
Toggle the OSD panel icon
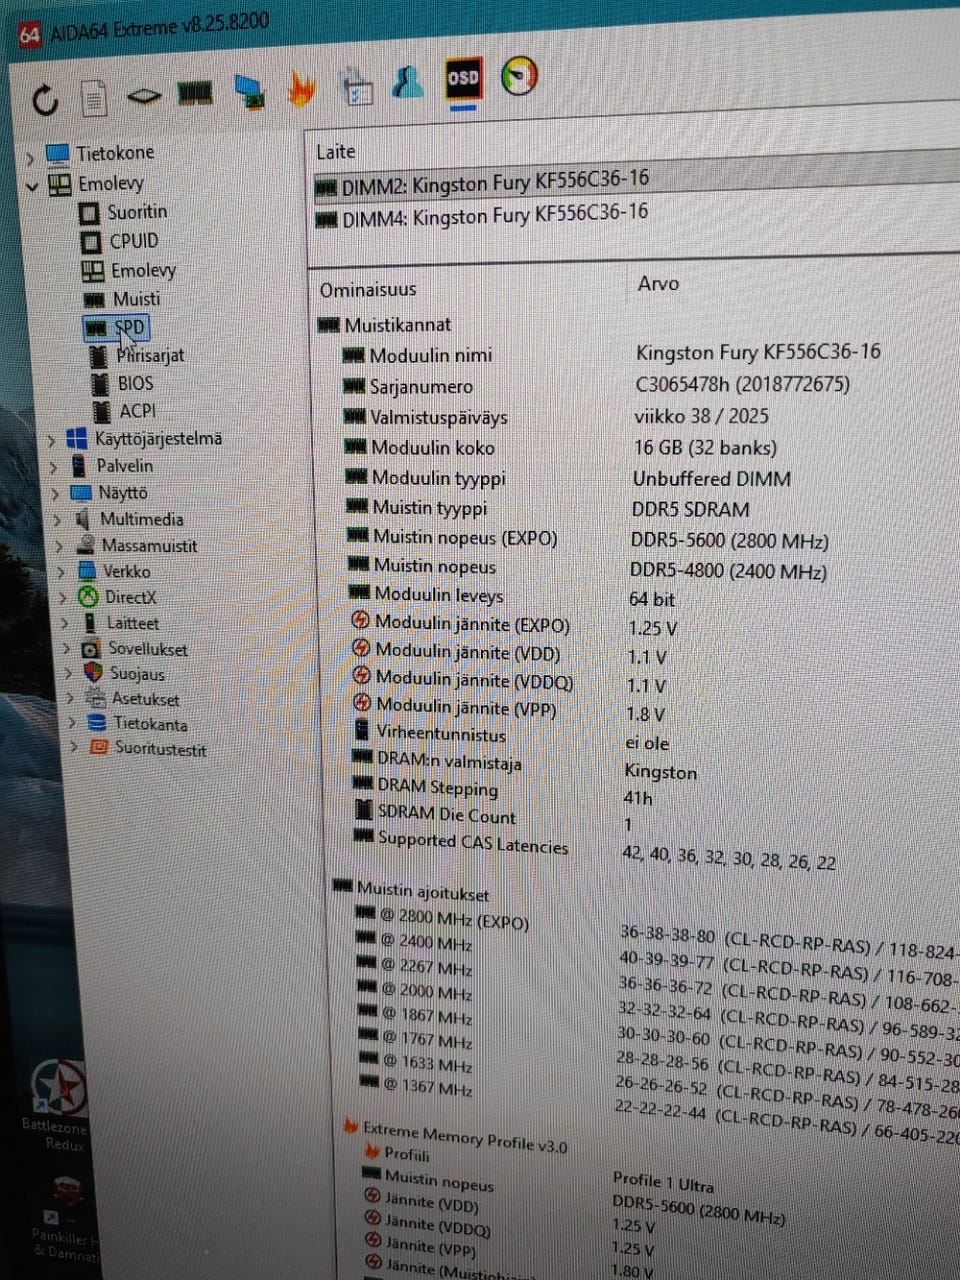click(x=462, y=78)
